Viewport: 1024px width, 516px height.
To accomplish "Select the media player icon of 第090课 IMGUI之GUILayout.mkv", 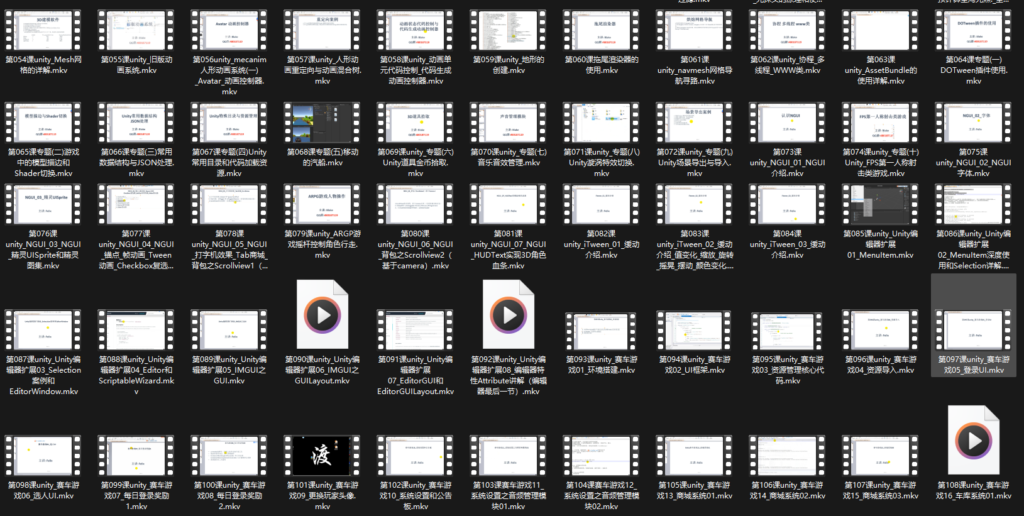I will pyautogui.click(x=322, y=315).
